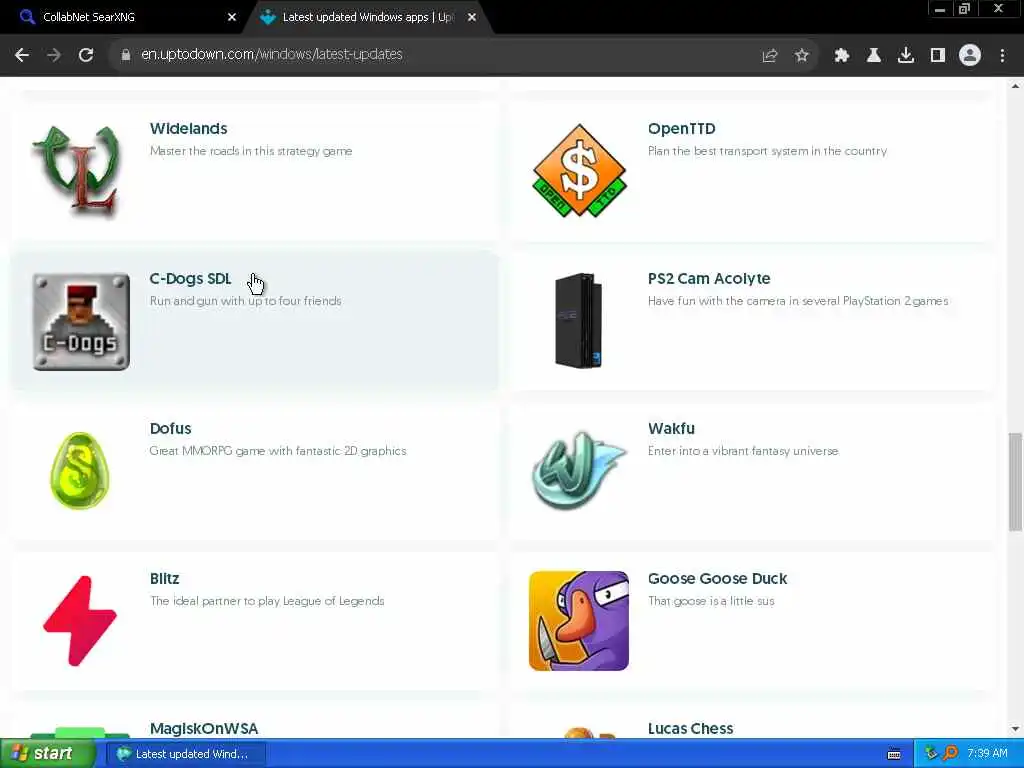Select the Latest updated Windows apps tab

pyautogui.click(x=368, y=17)
